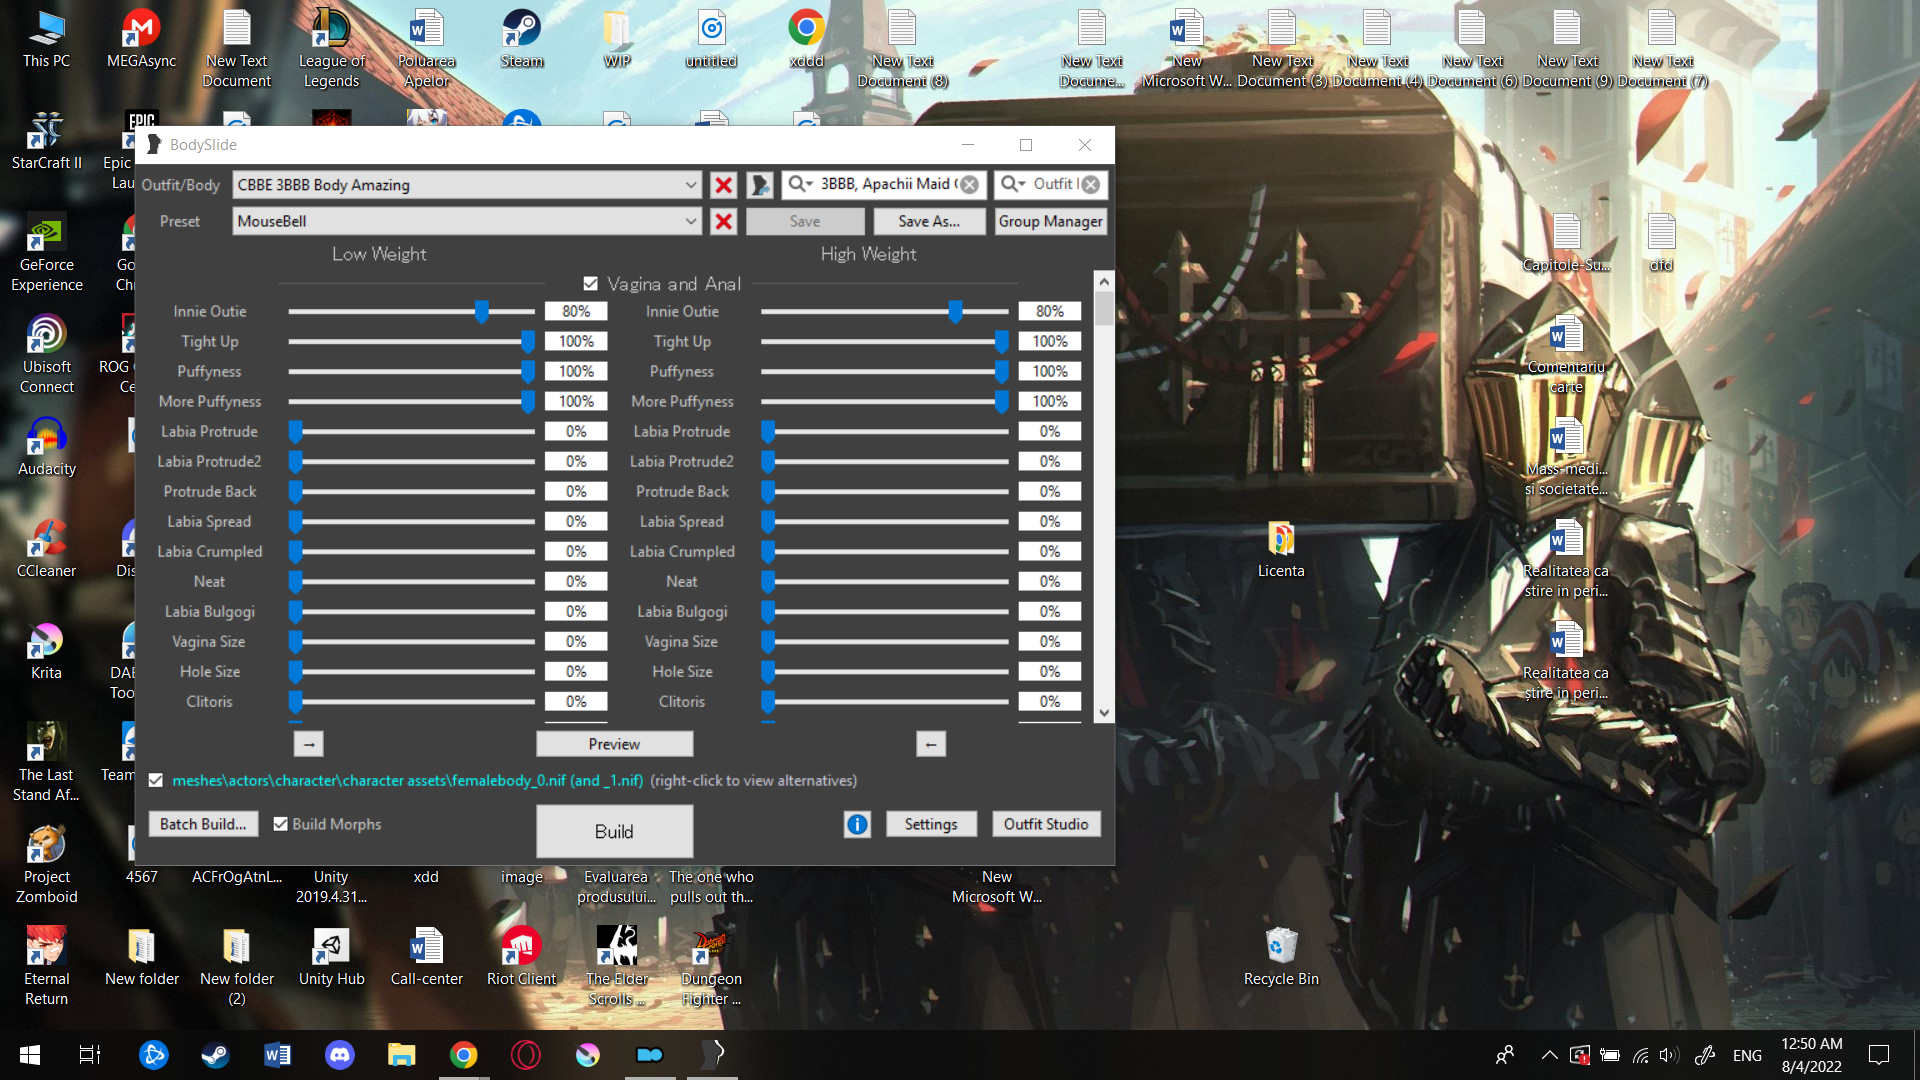Viewport: 1920px width, 1080px height.
Task: Select the Unity Hub desktop icon
Action: (331, 957)
